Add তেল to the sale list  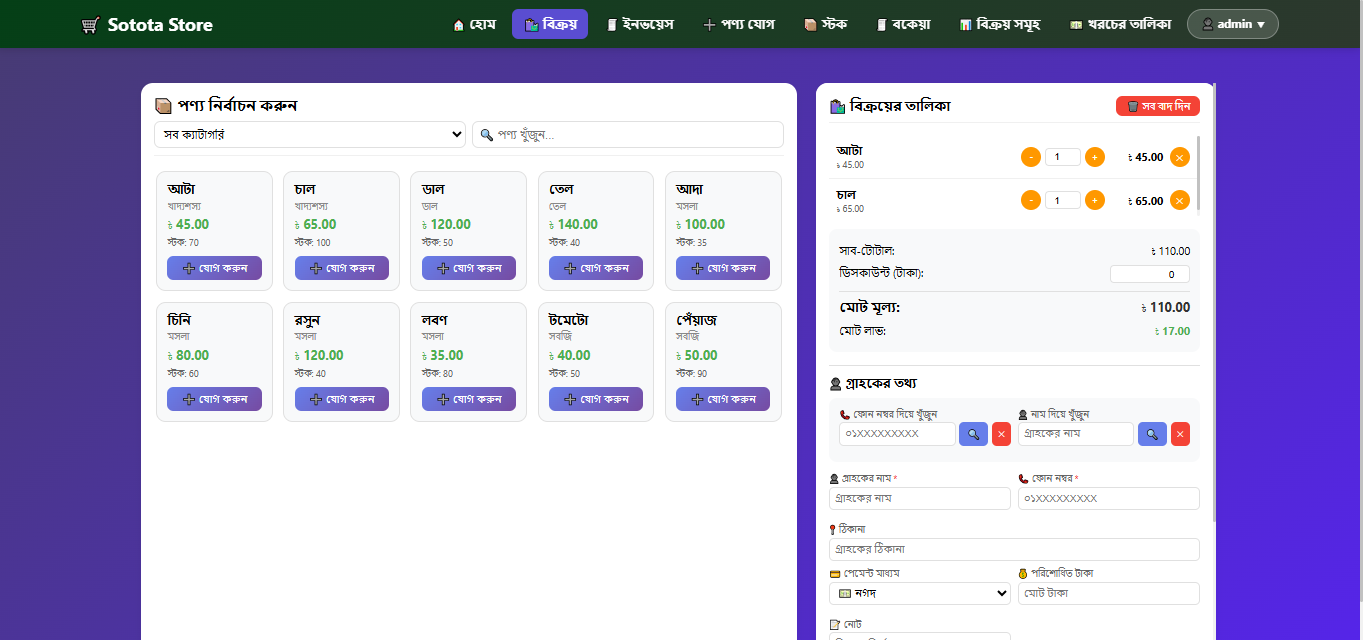pyautogui.click(x=596, y=268)
